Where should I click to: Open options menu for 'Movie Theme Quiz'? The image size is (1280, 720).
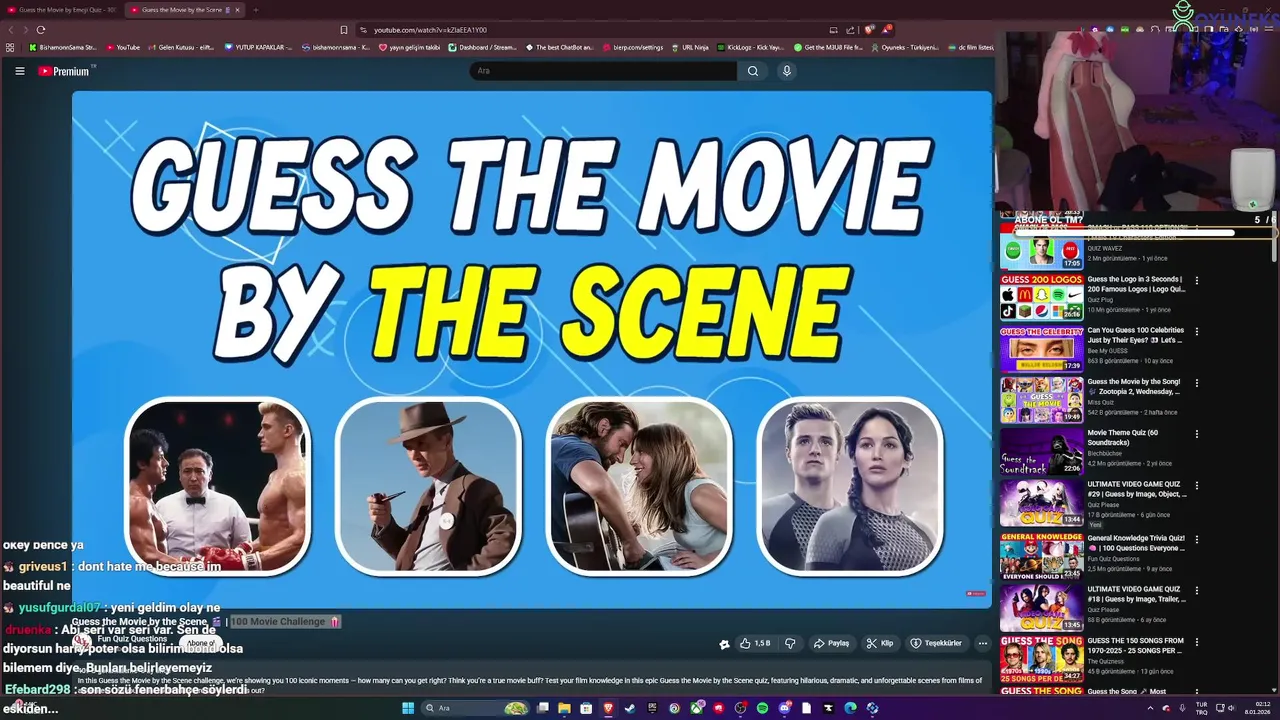pyautogui.click(x=1197, y=434)
